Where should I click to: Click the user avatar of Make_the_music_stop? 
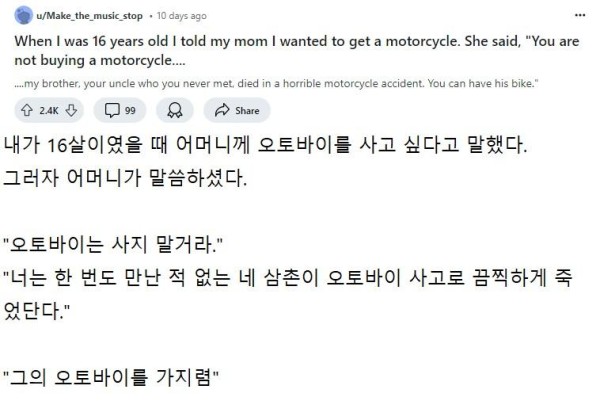(x=23, y=16)
